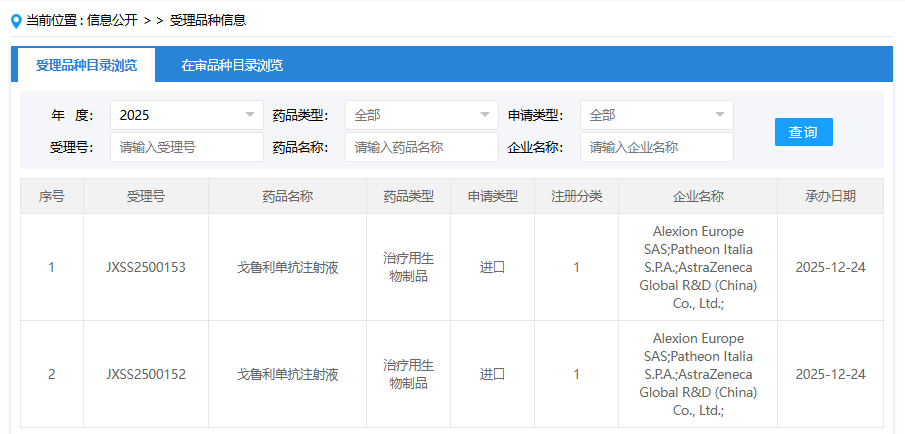The width and height of the screenshot is (905, 434).
Task: Select the 受理品种目录浏览 tab
Action: pos(86,66)
